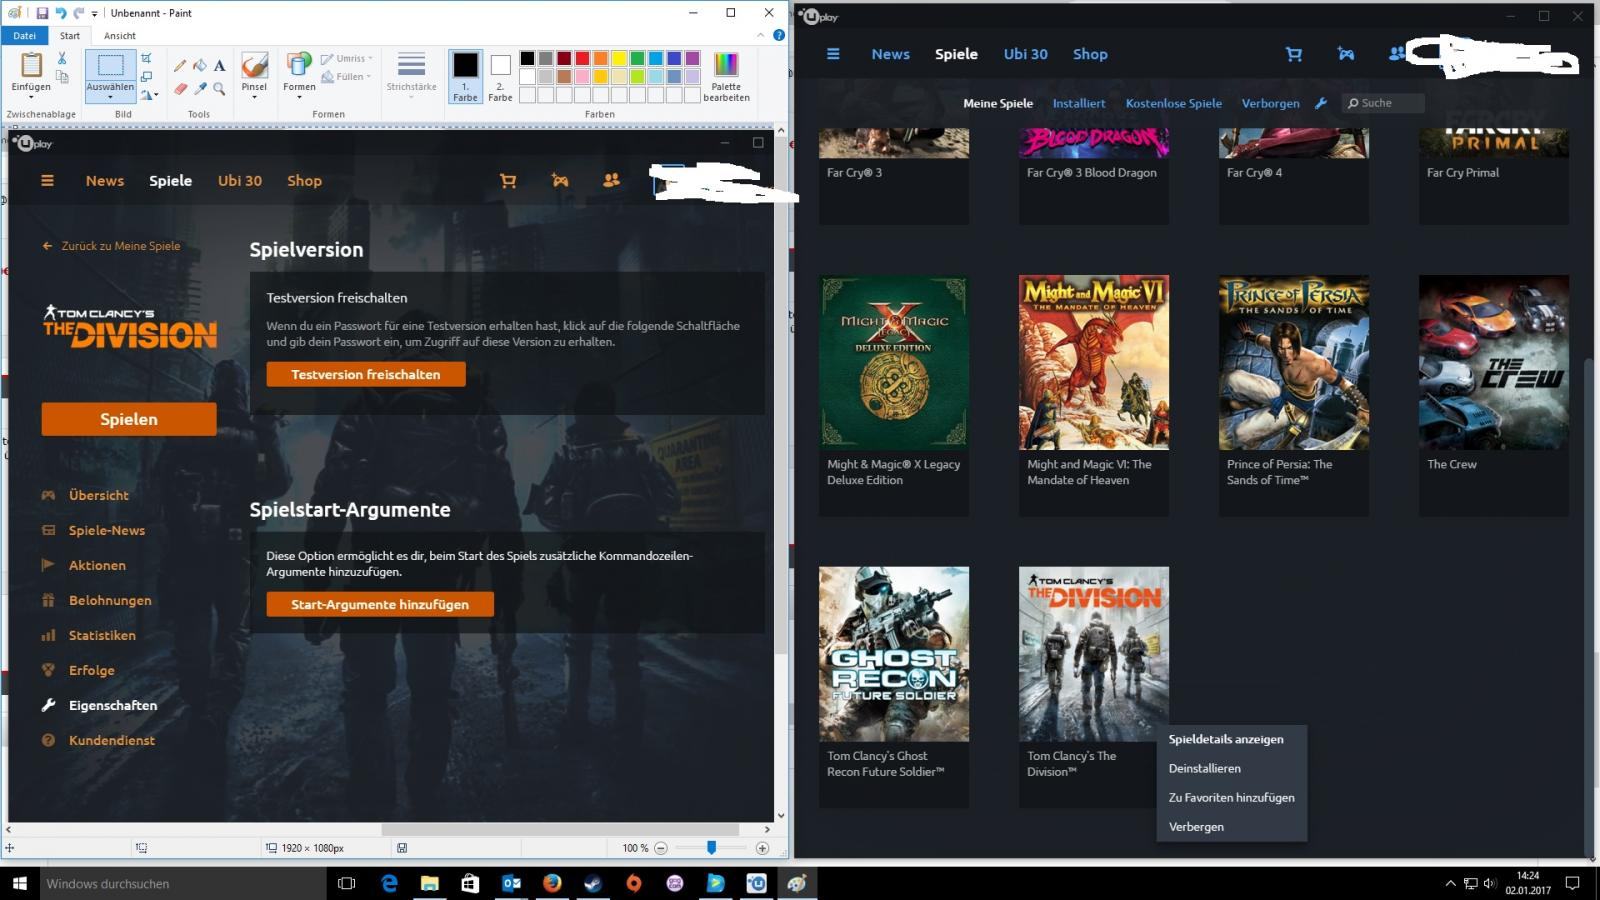Open the Umriss outline dropdown
Screen dimensions: 1600x900
[x=347, y=58]
